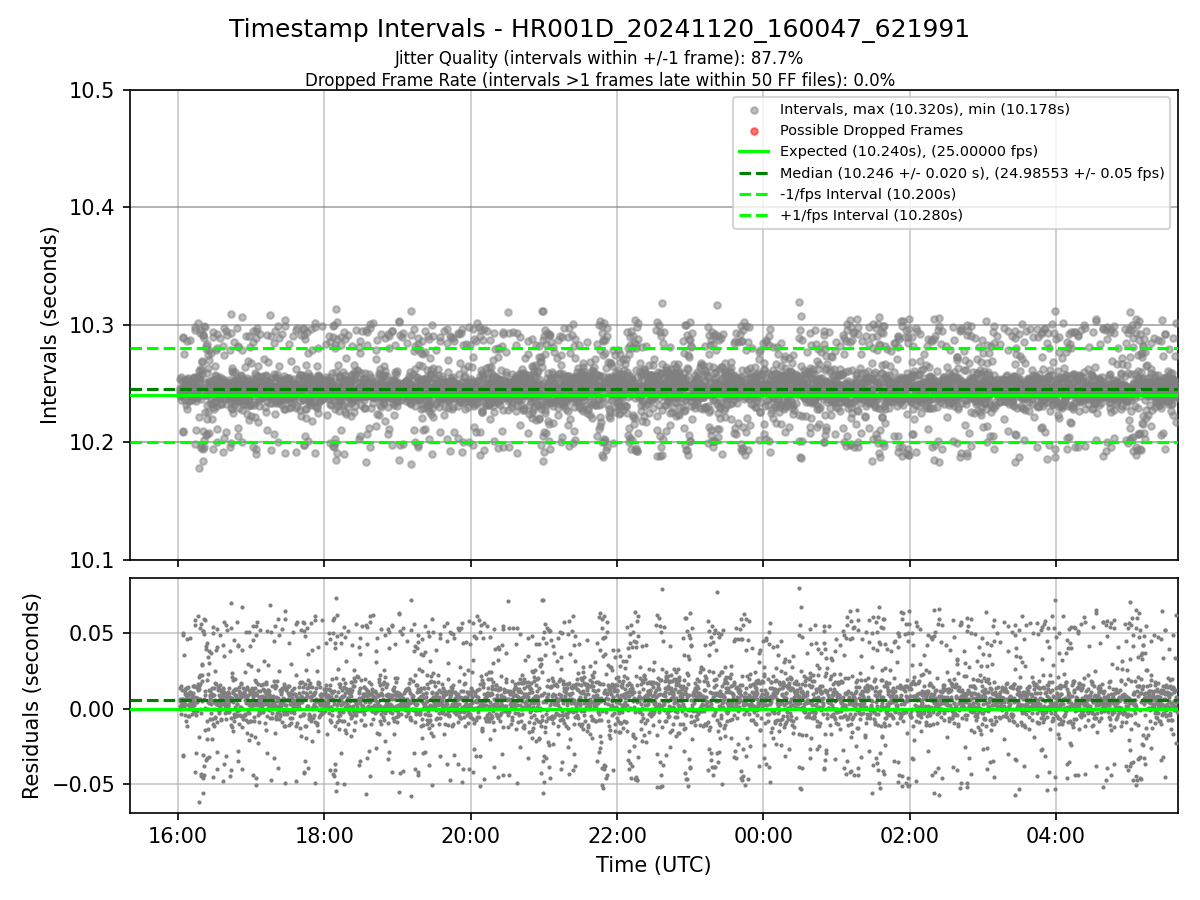Click the 'Residuals (seconds)' y-axis label

tap(31, 695)
